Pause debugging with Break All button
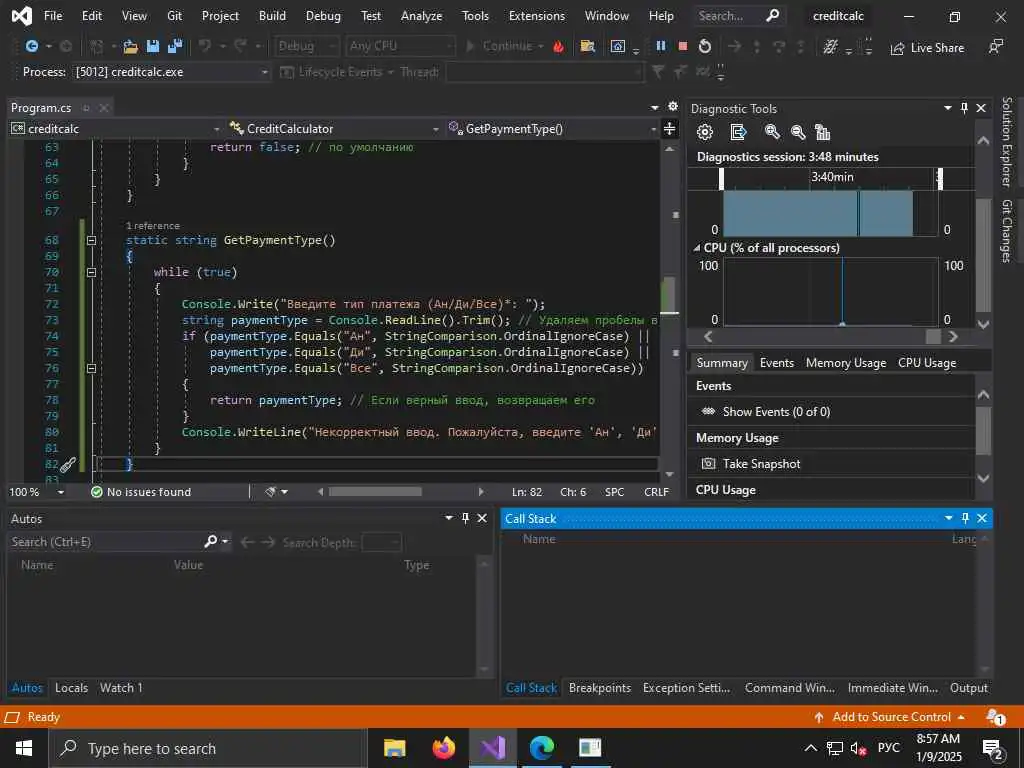1024x768 pixels. 661,46
